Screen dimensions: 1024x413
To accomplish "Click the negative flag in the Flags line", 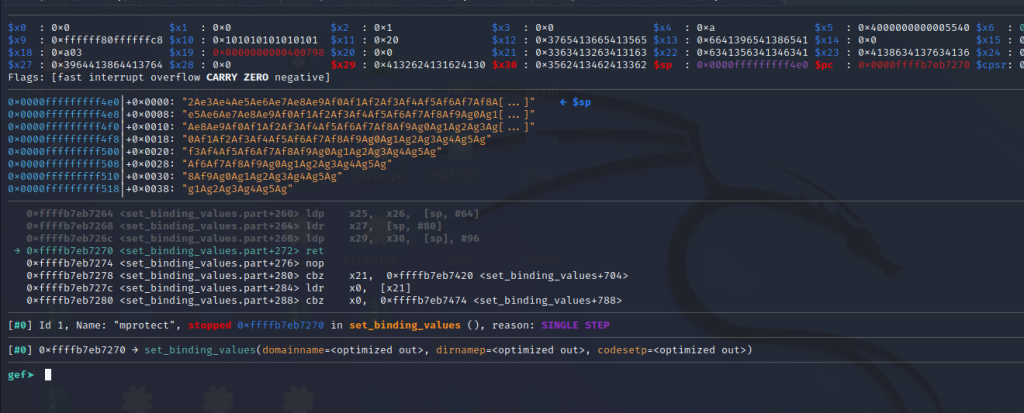I will click(304, 77).
